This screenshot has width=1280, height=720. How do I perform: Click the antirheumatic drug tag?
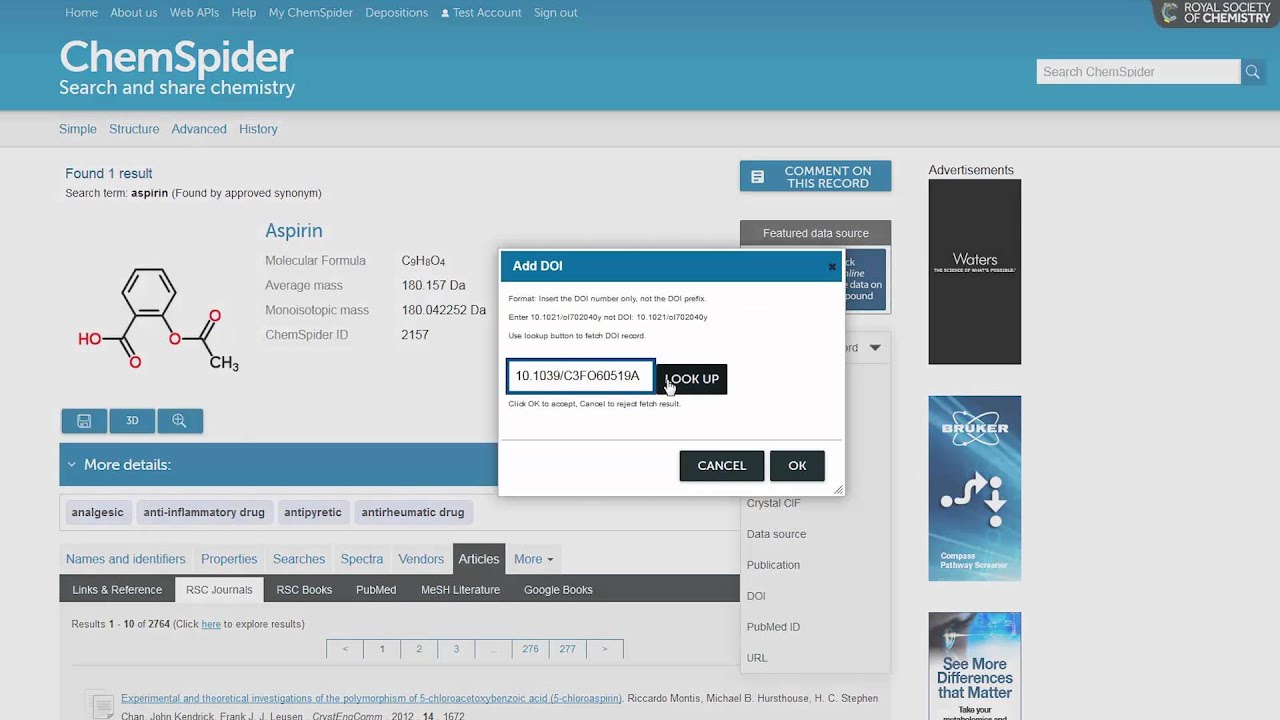coord(413,512)
